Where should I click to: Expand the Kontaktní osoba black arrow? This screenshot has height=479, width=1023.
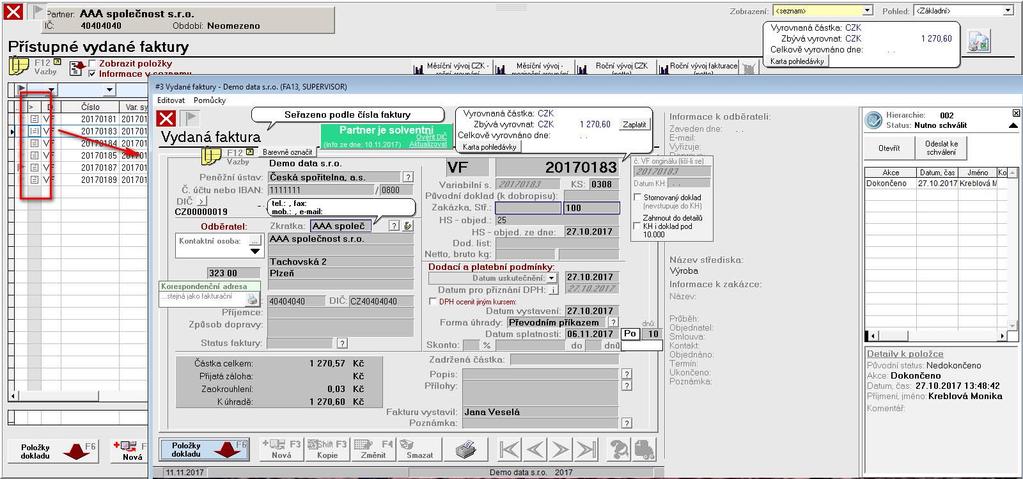[x=254, y=251]
